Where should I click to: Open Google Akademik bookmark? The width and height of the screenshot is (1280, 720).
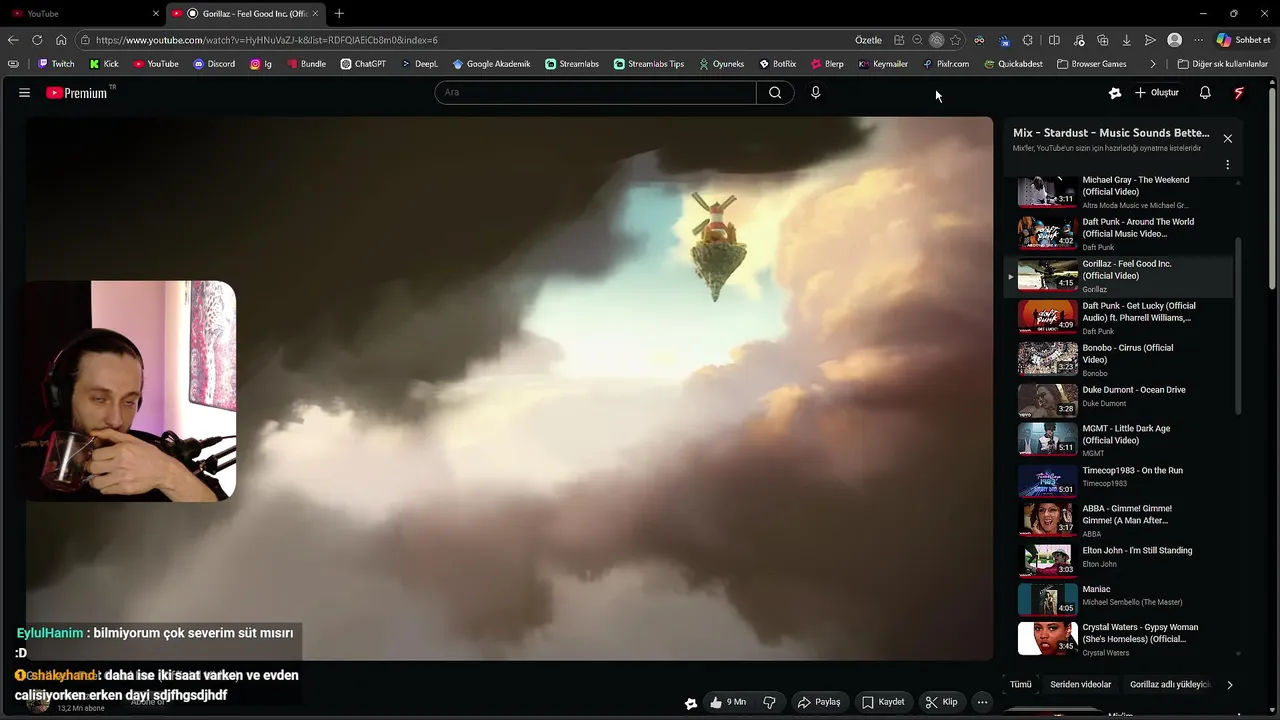point(491,64)
